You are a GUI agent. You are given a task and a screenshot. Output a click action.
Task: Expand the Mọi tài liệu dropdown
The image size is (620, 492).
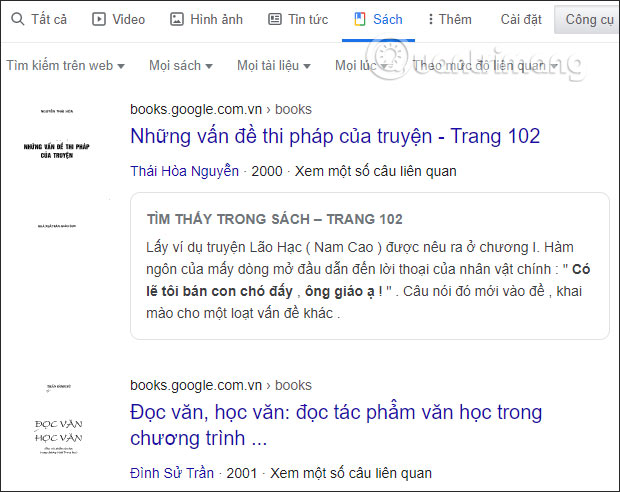[x=274, y=65]
